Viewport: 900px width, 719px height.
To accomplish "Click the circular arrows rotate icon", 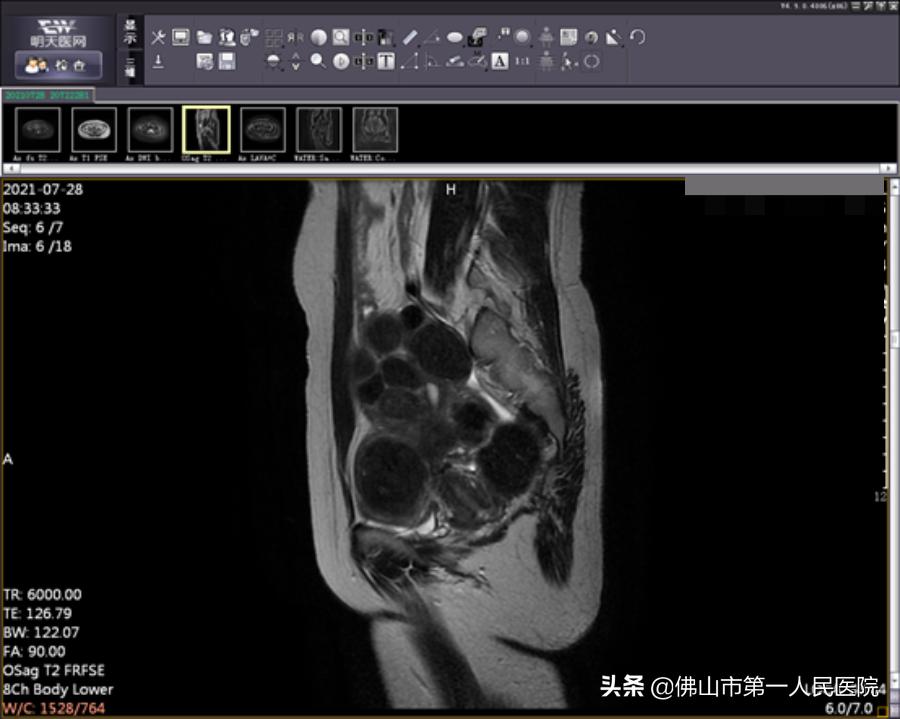I will pos(591,61).
